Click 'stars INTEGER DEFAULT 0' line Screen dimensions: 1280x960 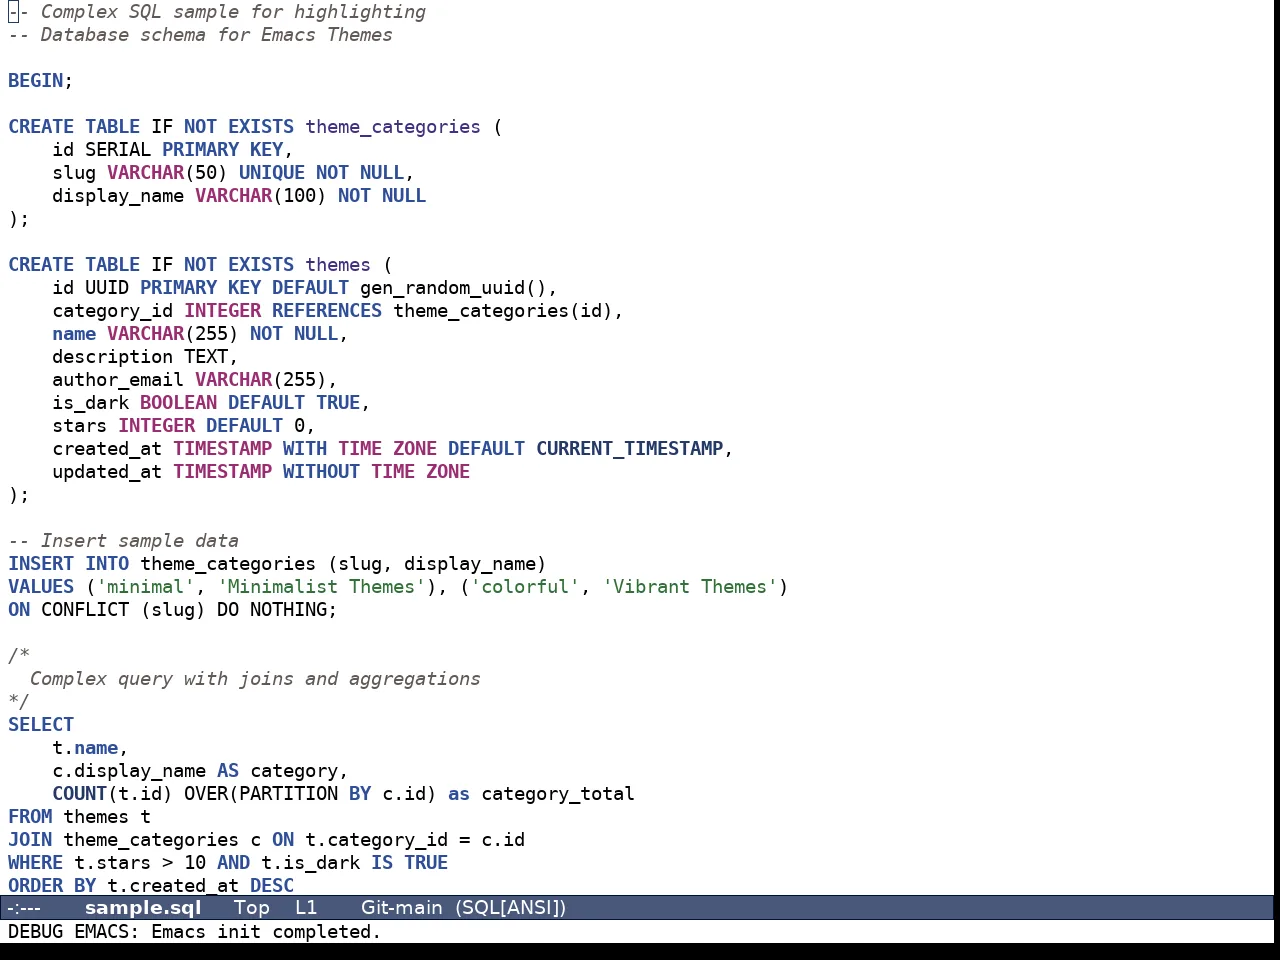click(184, 426)
